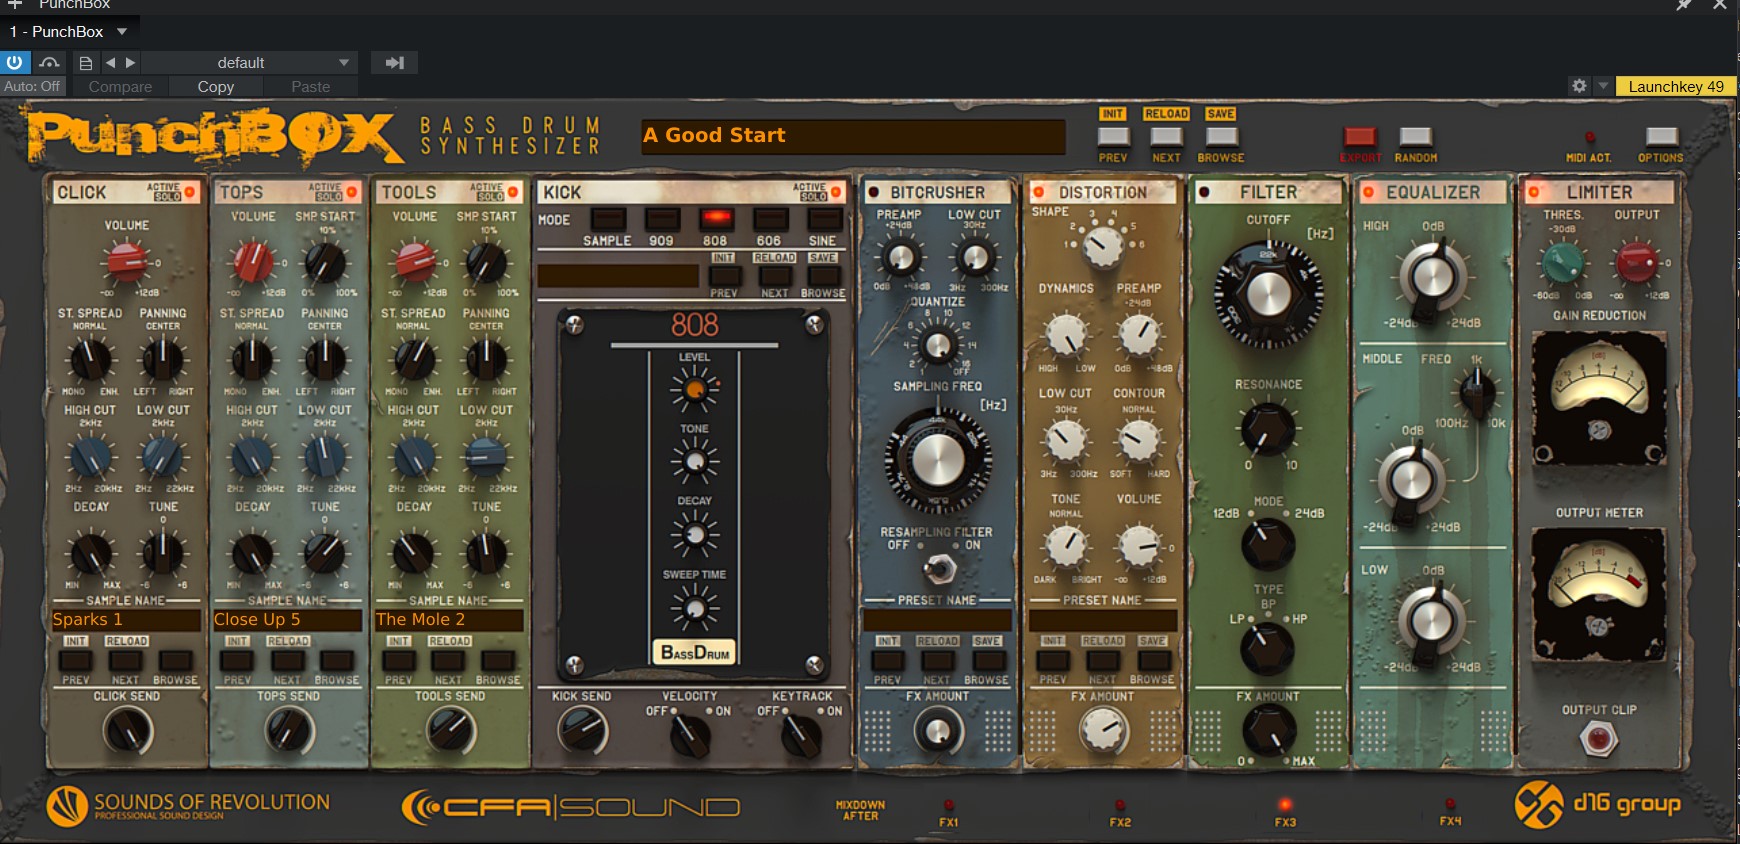The image size is (1740, 844).
Task: Click The Mole 2 sample name field
Action: tap(449, 620)
